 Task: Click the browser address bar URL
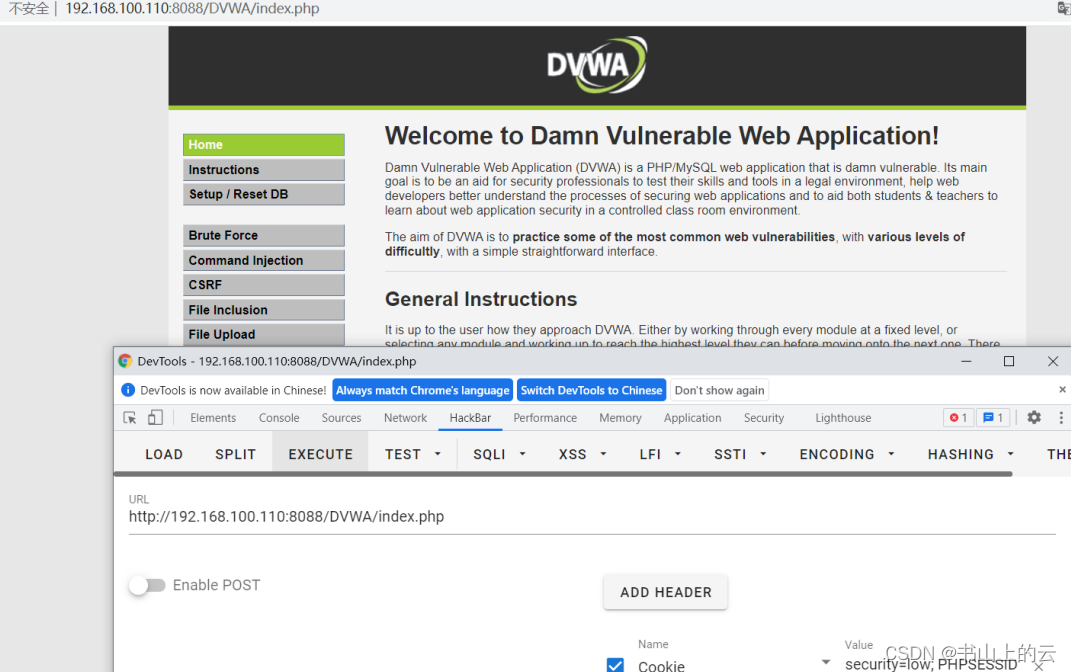192,9
